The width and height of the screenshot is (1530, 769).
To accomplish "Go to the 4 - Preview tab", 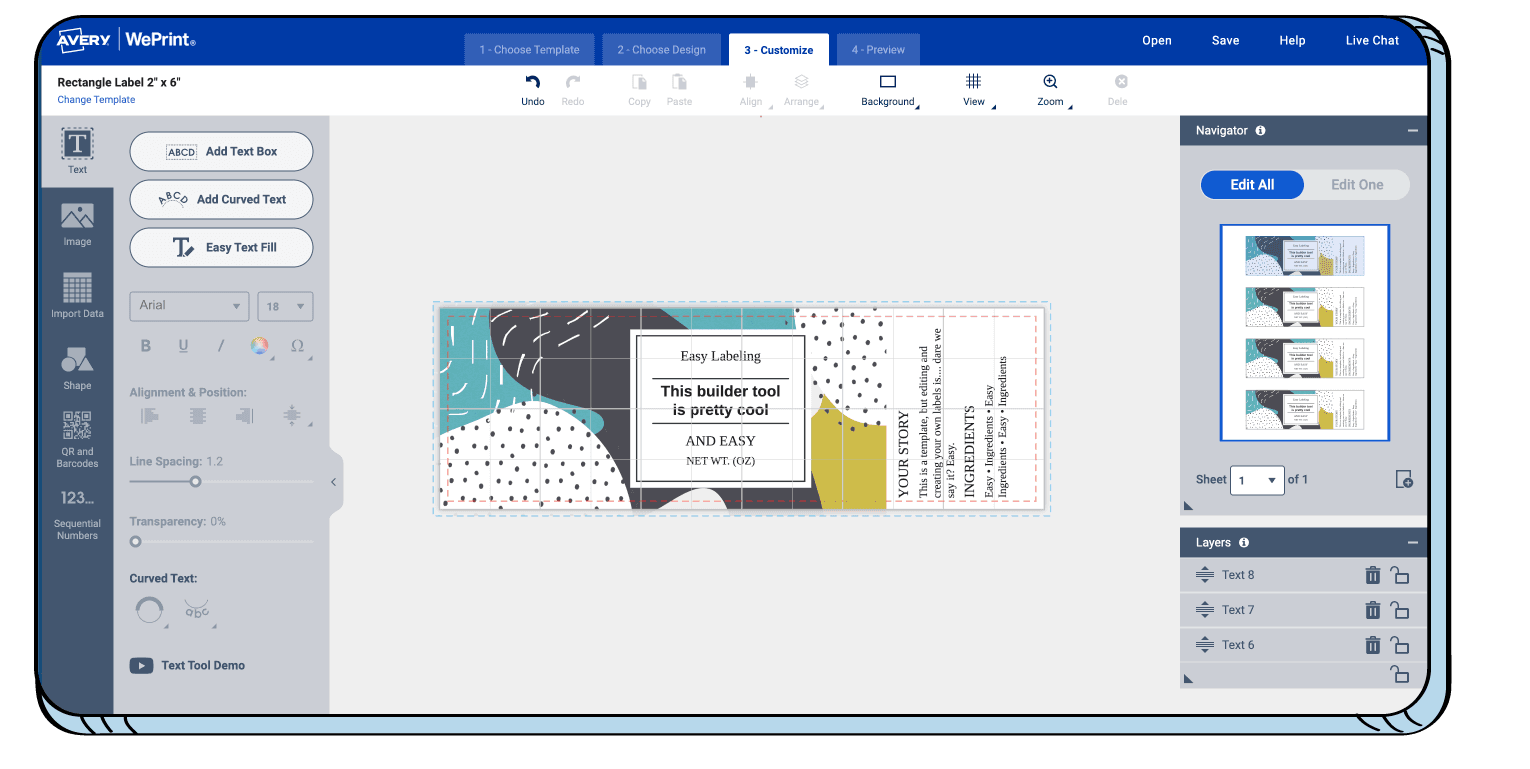I will coord(878,50).
